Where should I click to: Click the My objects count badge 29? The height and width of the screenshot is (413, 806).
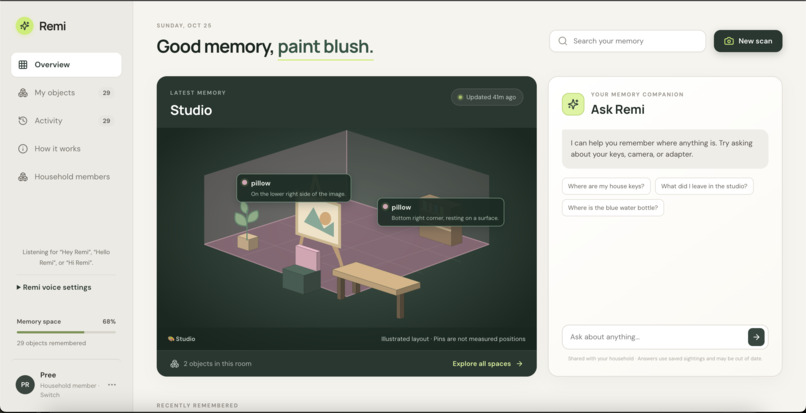pyautogui.click(x=106, y=93)
